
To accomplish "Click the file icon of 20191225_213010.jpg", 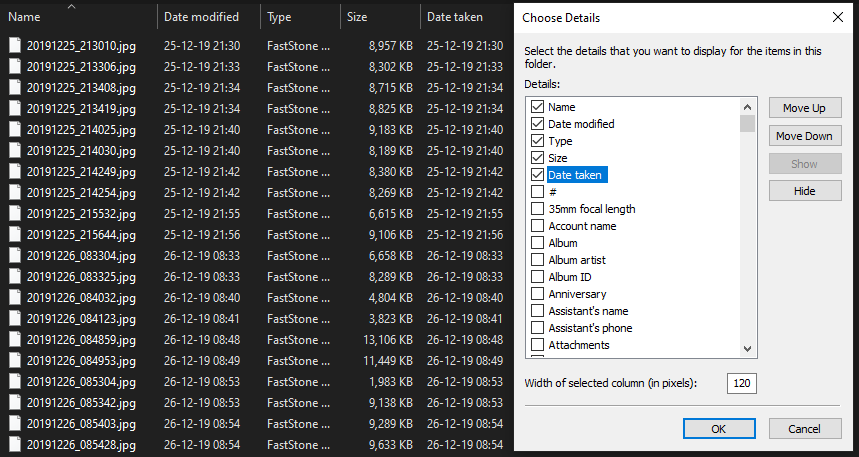I will point(15,46).
